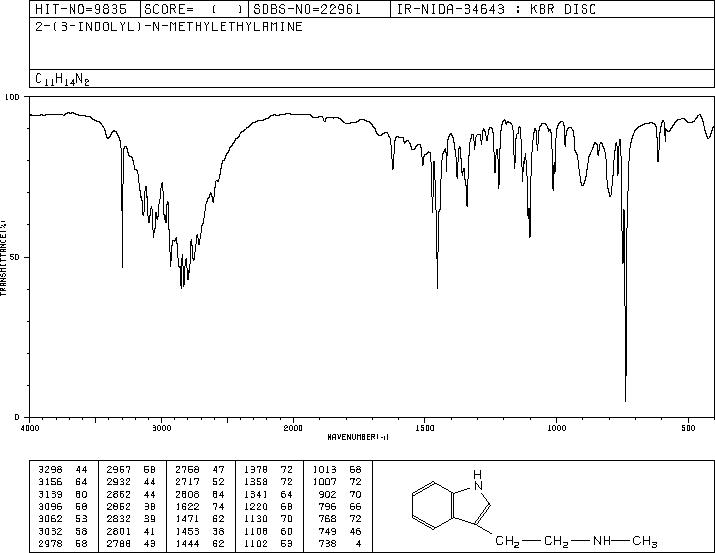Click the 902 peak table entry
Image resolution: width=715 pixels, height=553 pixels.
pos(340,494)
